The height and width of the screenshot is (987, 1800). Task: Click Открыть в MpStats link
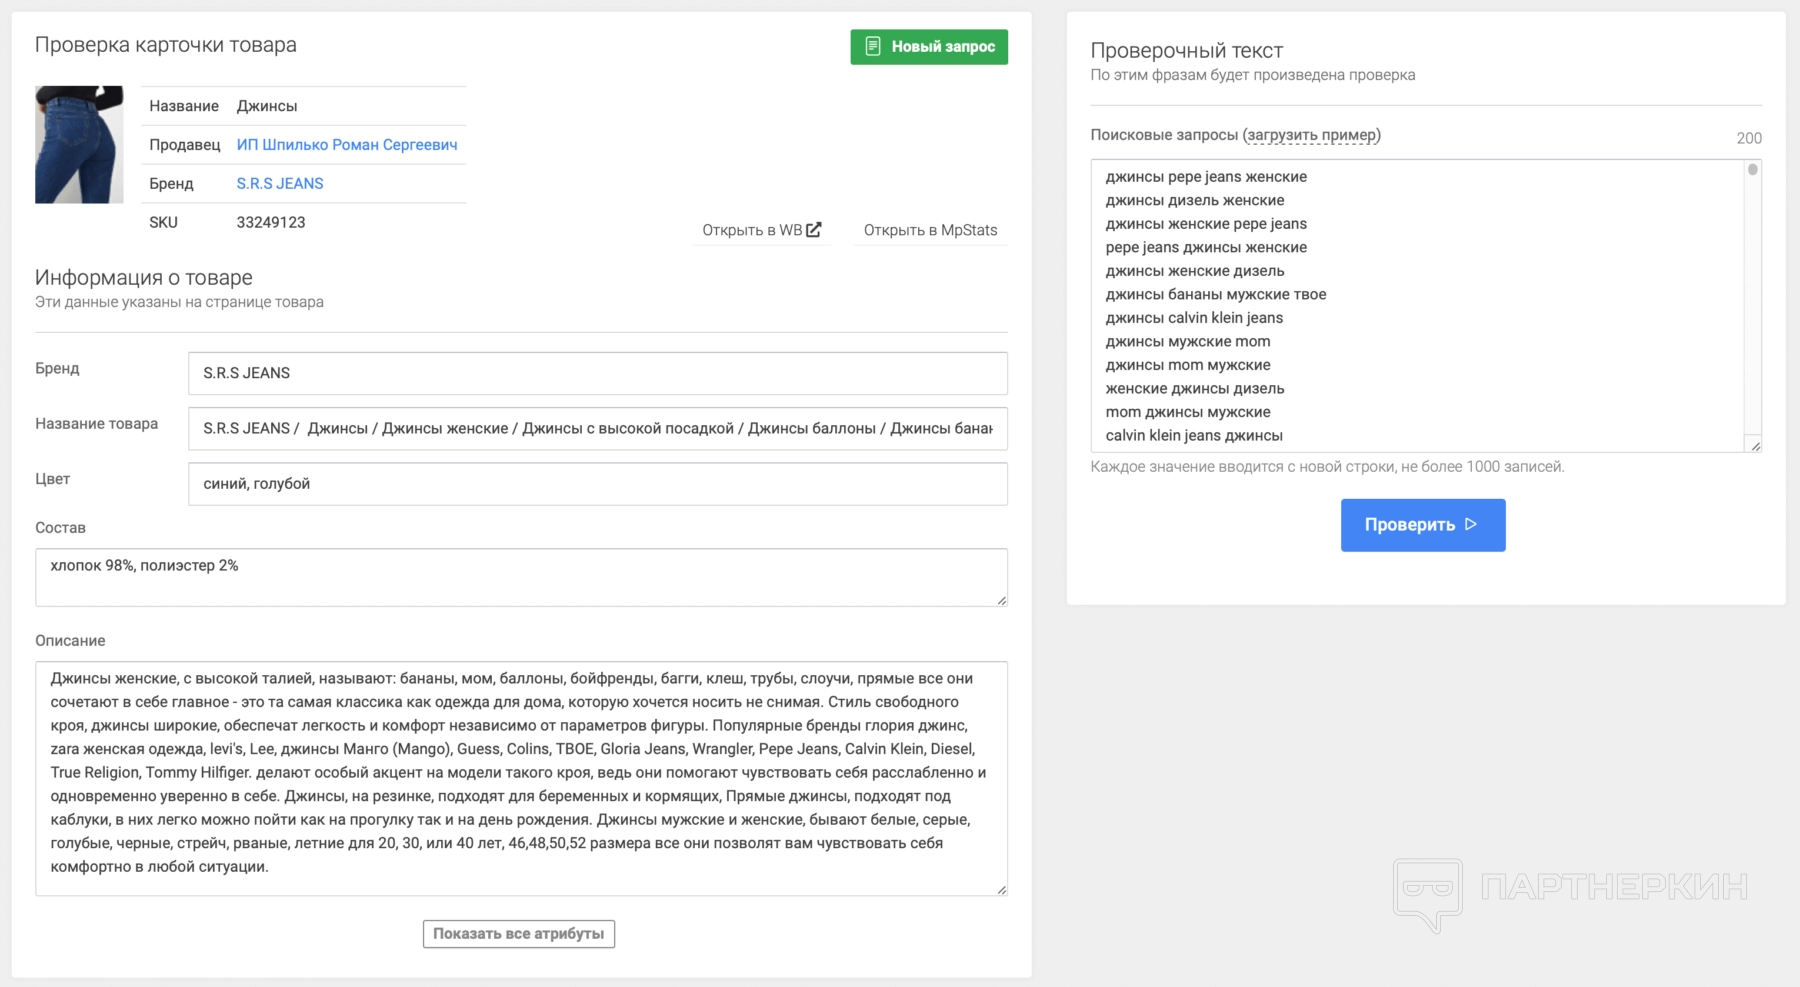(930, 230)
